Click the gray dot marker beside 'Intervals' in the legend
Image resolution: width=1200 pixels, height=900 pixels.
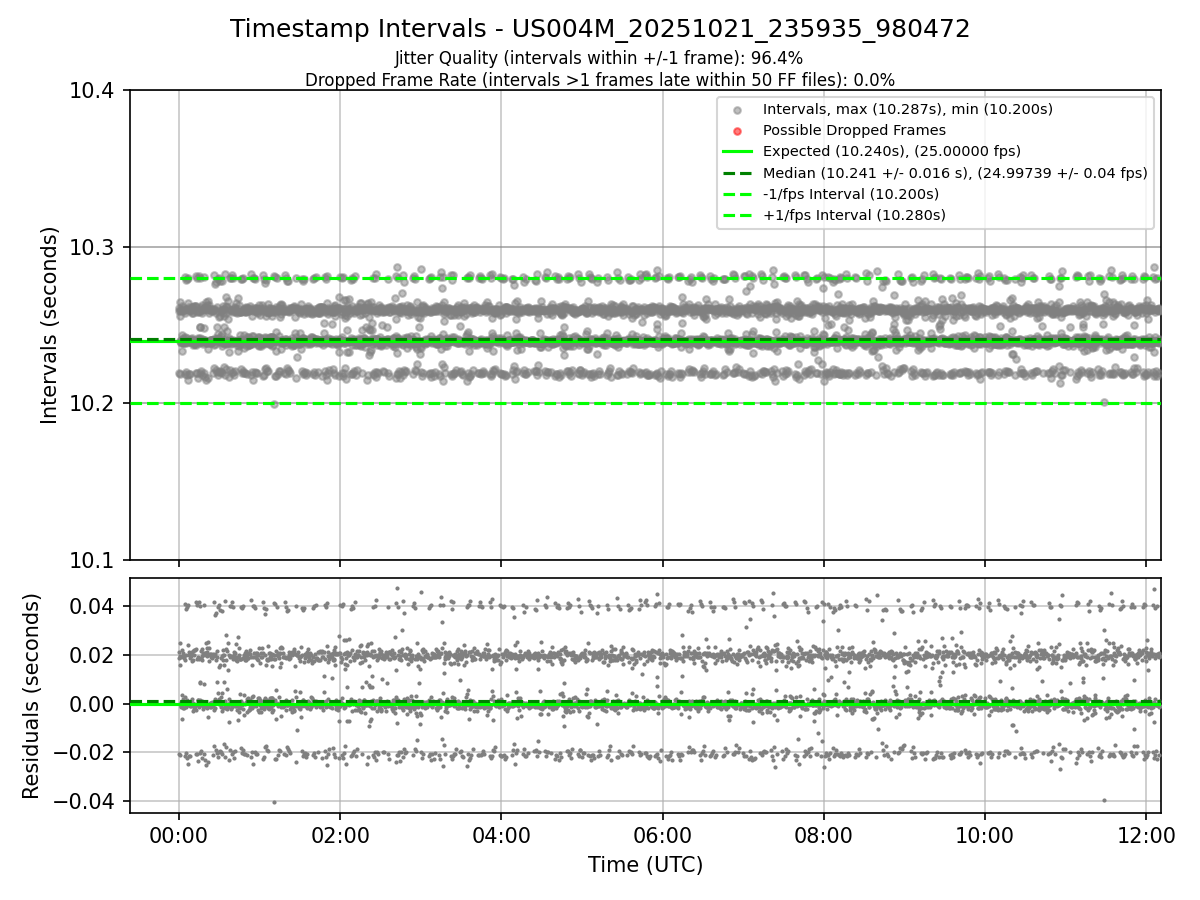point(737,110)
